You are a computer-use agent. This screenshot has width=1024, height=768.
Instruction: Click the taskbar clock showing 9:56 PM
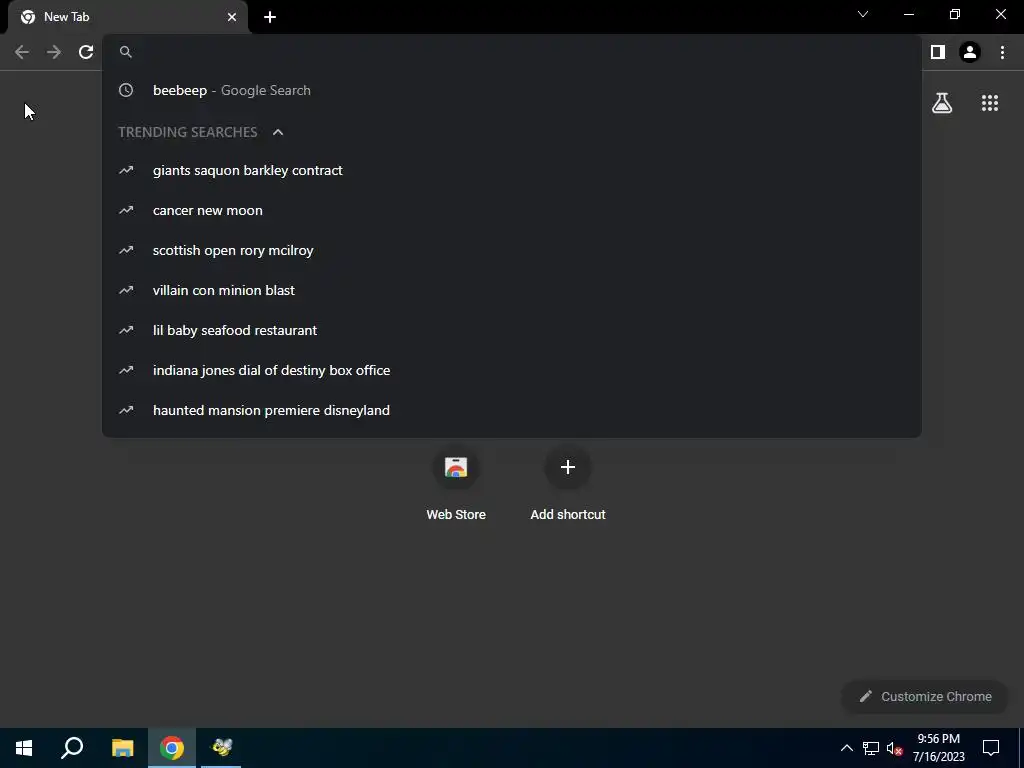pos(938,748)
